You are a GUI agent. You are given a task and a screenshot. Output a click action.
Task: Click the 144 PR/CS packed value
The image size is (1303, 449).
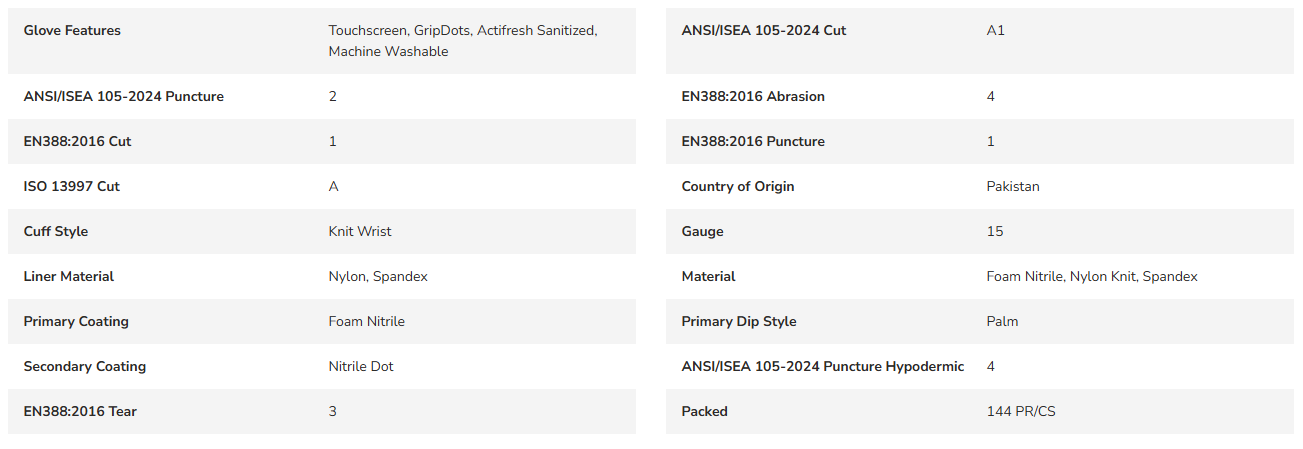[x=1020, y=412]
